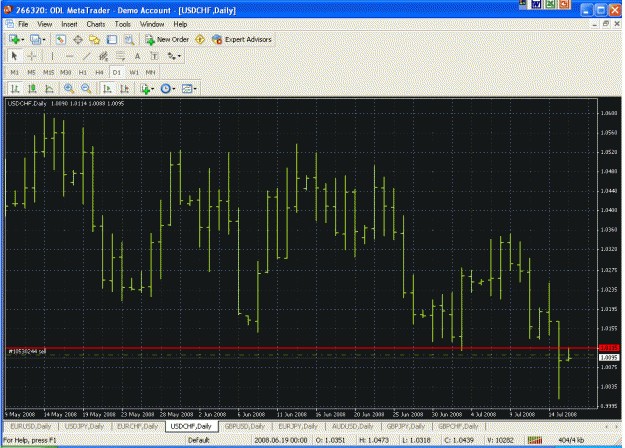Switch timeframe to M15
This screenshot has height=448, width=625.
[x=49, y=73]
